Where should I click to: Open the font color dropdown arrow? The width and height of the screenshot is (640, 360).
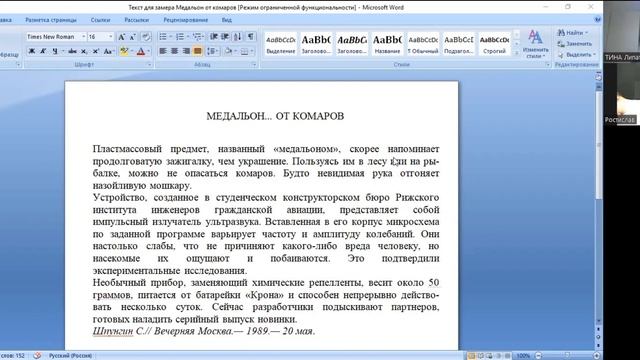tap(149, 51)
